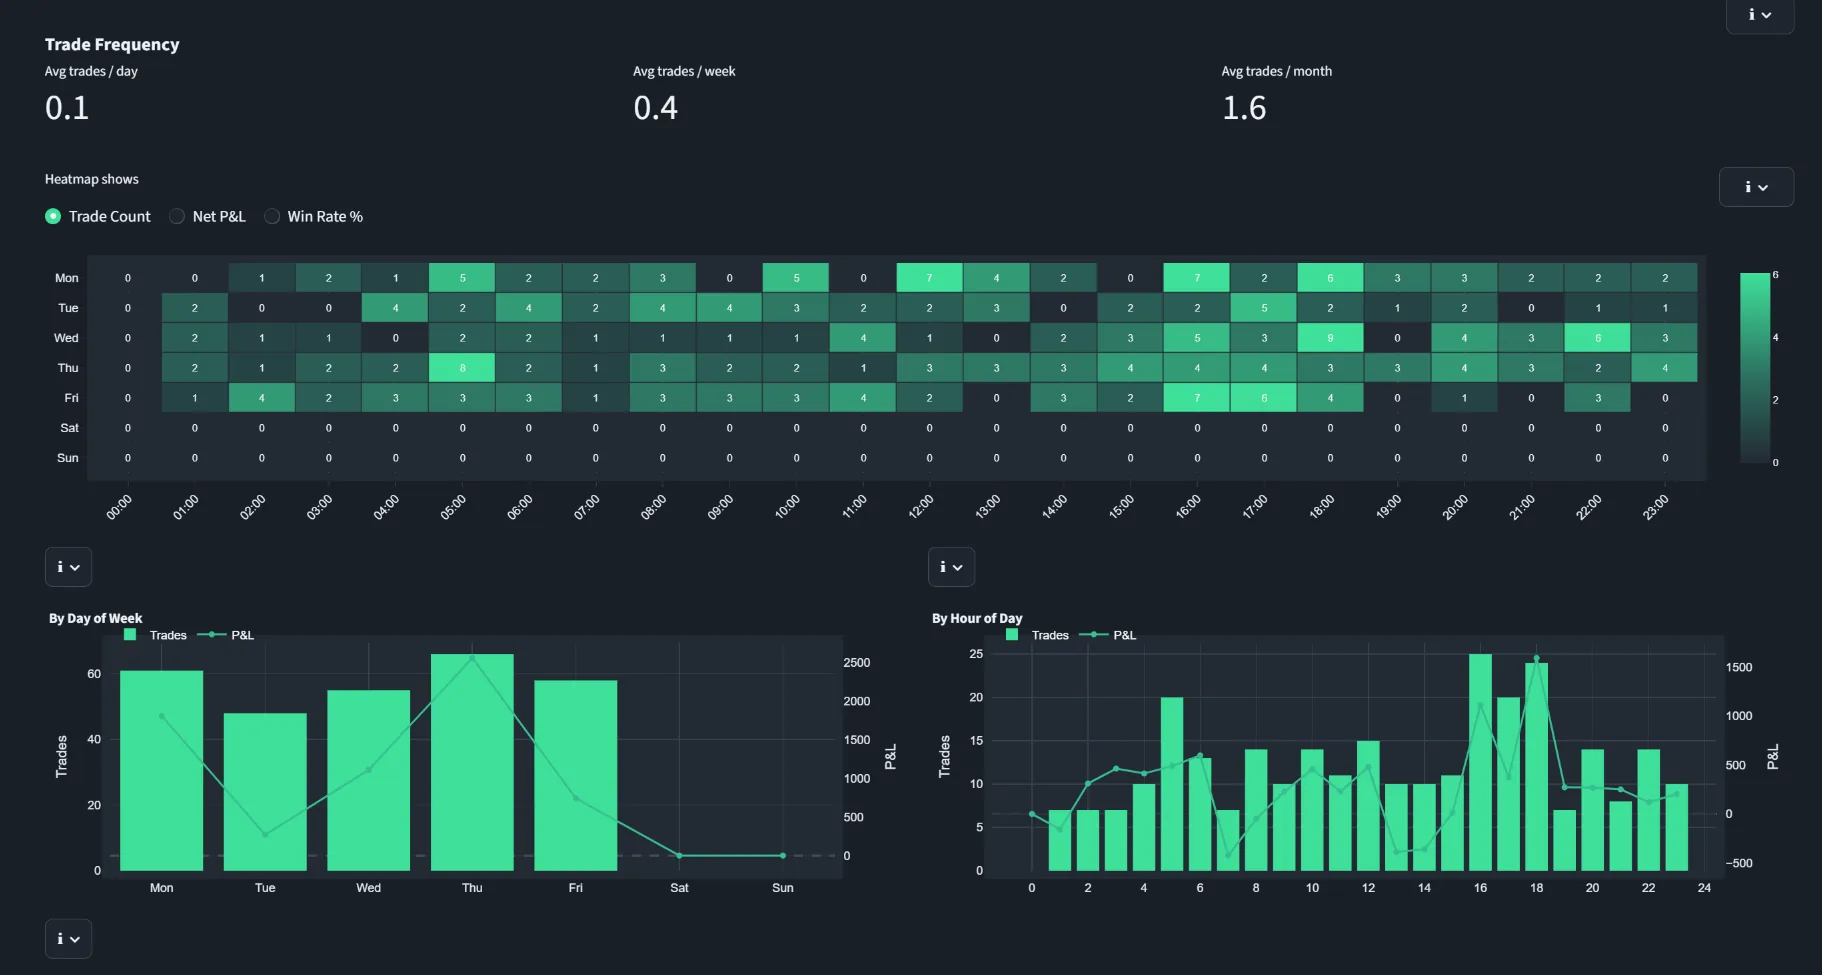Click the By Hour of Day chart title
1822x975 pixels.
977,618
